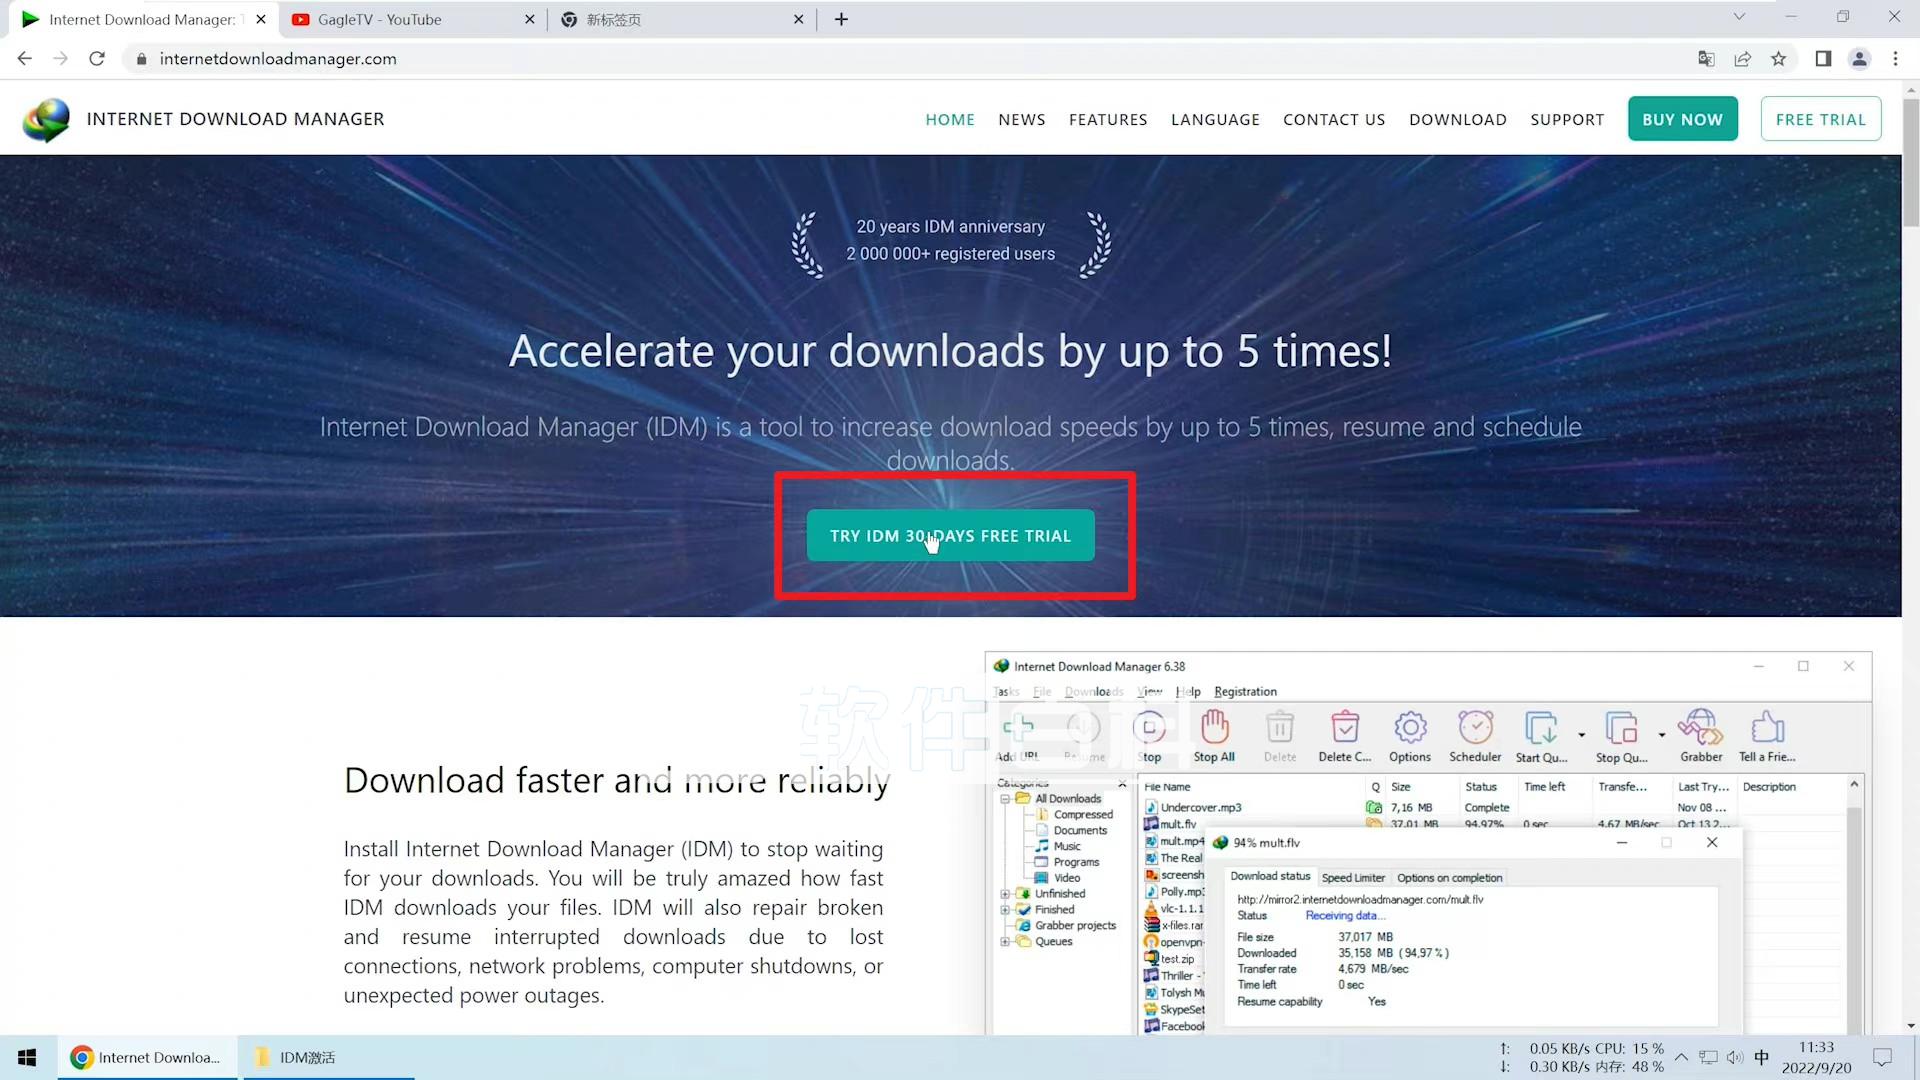The image size is (1920, 1080).
Task: Expand the tab search chevron
Action: click(x=1739, y=17)
